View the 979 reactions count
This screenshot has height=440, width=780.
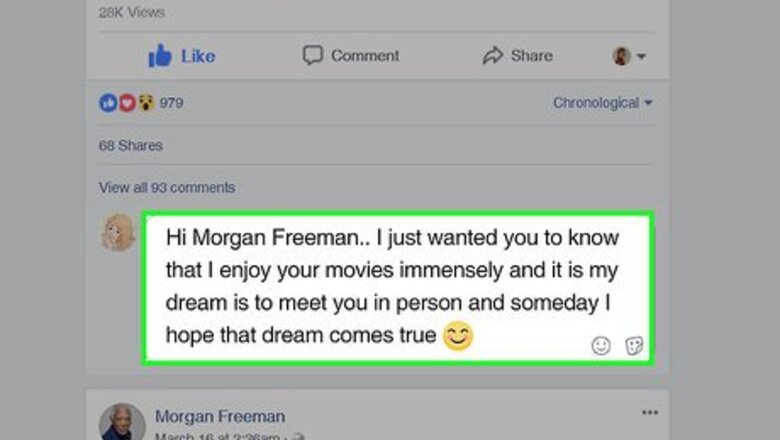pos(171,103)
